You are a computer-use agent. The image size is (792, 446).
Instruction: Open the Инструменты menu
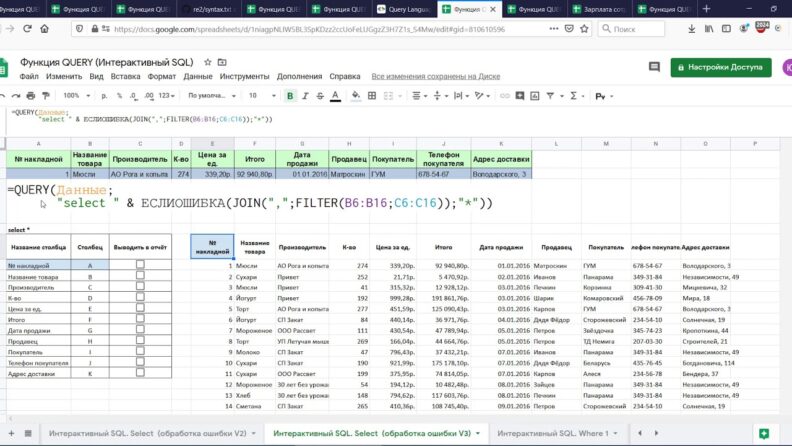tap(244, 76)
